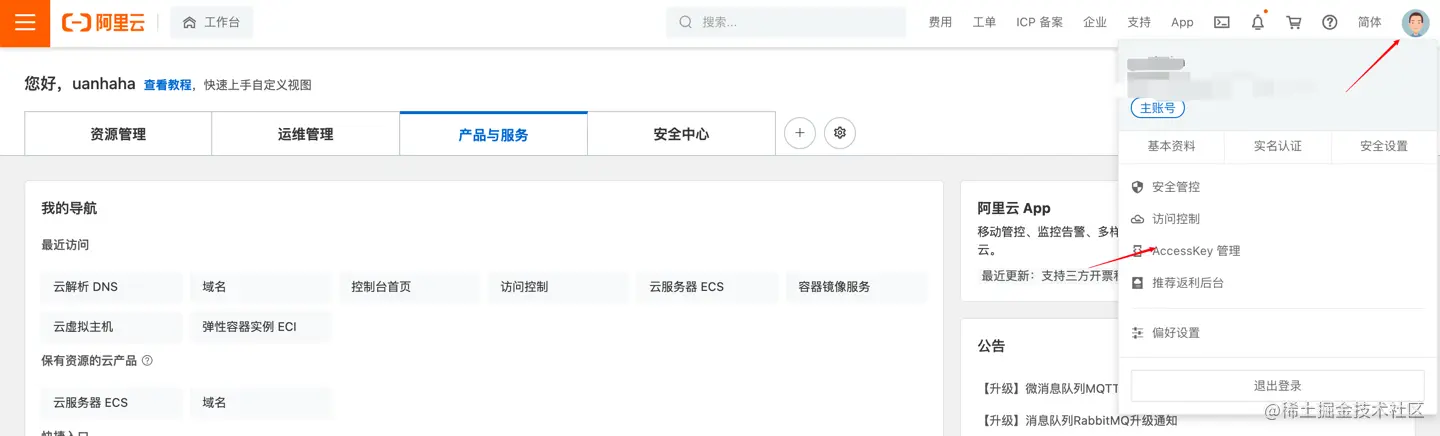Open the 微消息队列MQTT announcement
The image size is (1440, 436).
click(1048, 388)
